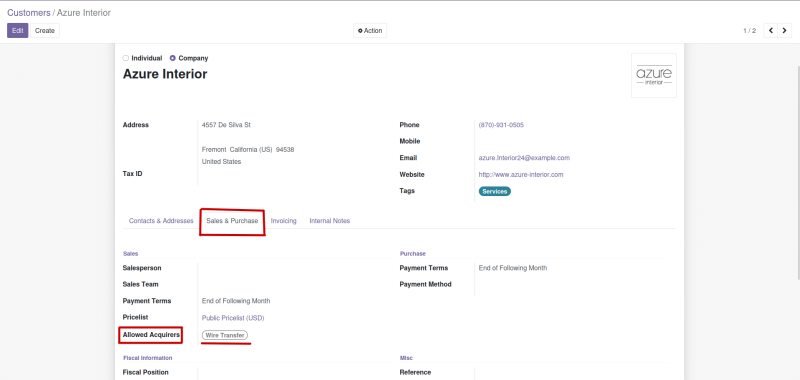This screenshot has height=380, width=800.
Task: Open Contacts & Addresses tab
Action: 161,221
